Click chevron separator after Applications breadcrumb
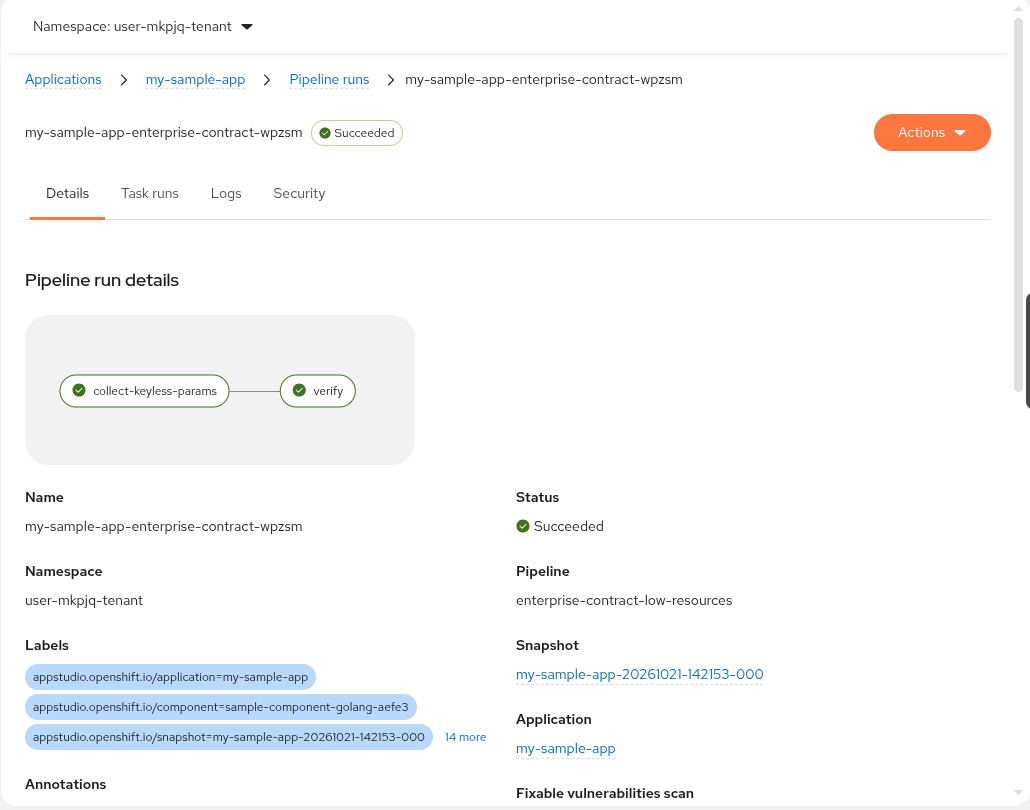 pyautogui.click(x=123, y=80)
